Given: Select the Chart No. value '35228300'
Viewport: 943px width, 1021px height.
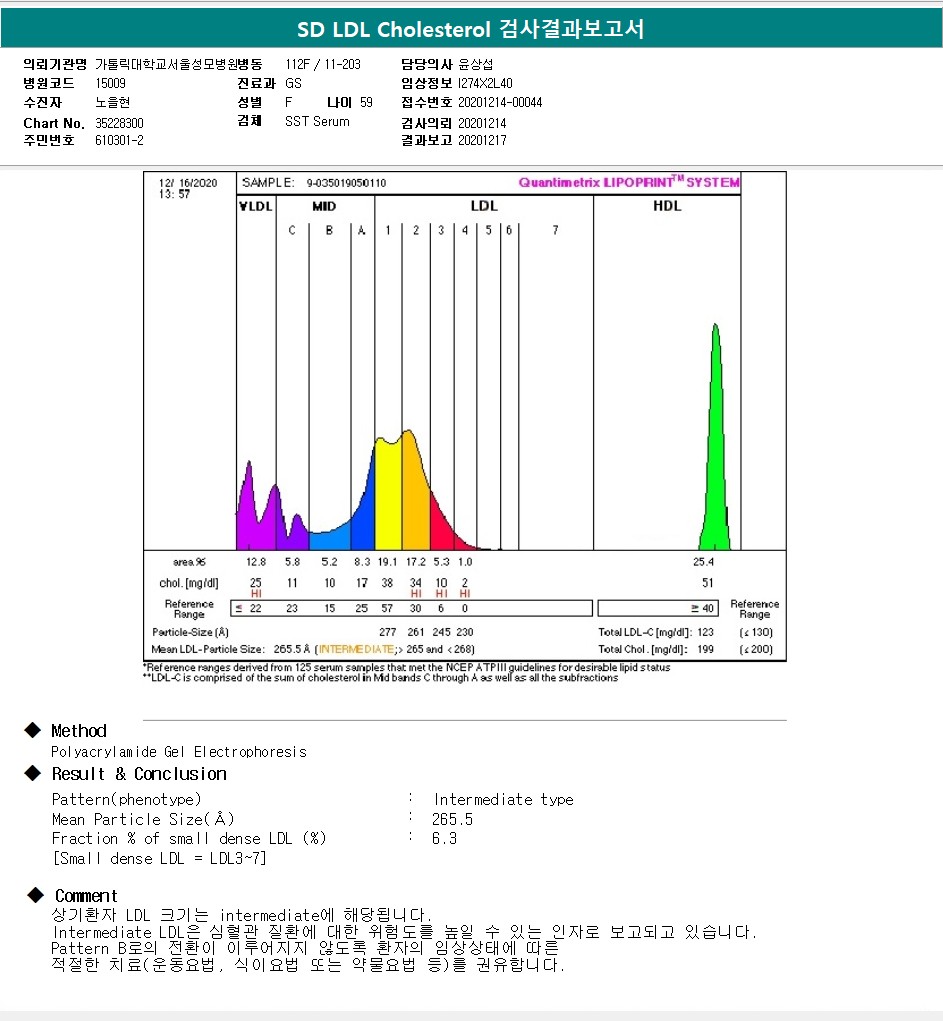Looking at the screenshot, I should (119, 123).
